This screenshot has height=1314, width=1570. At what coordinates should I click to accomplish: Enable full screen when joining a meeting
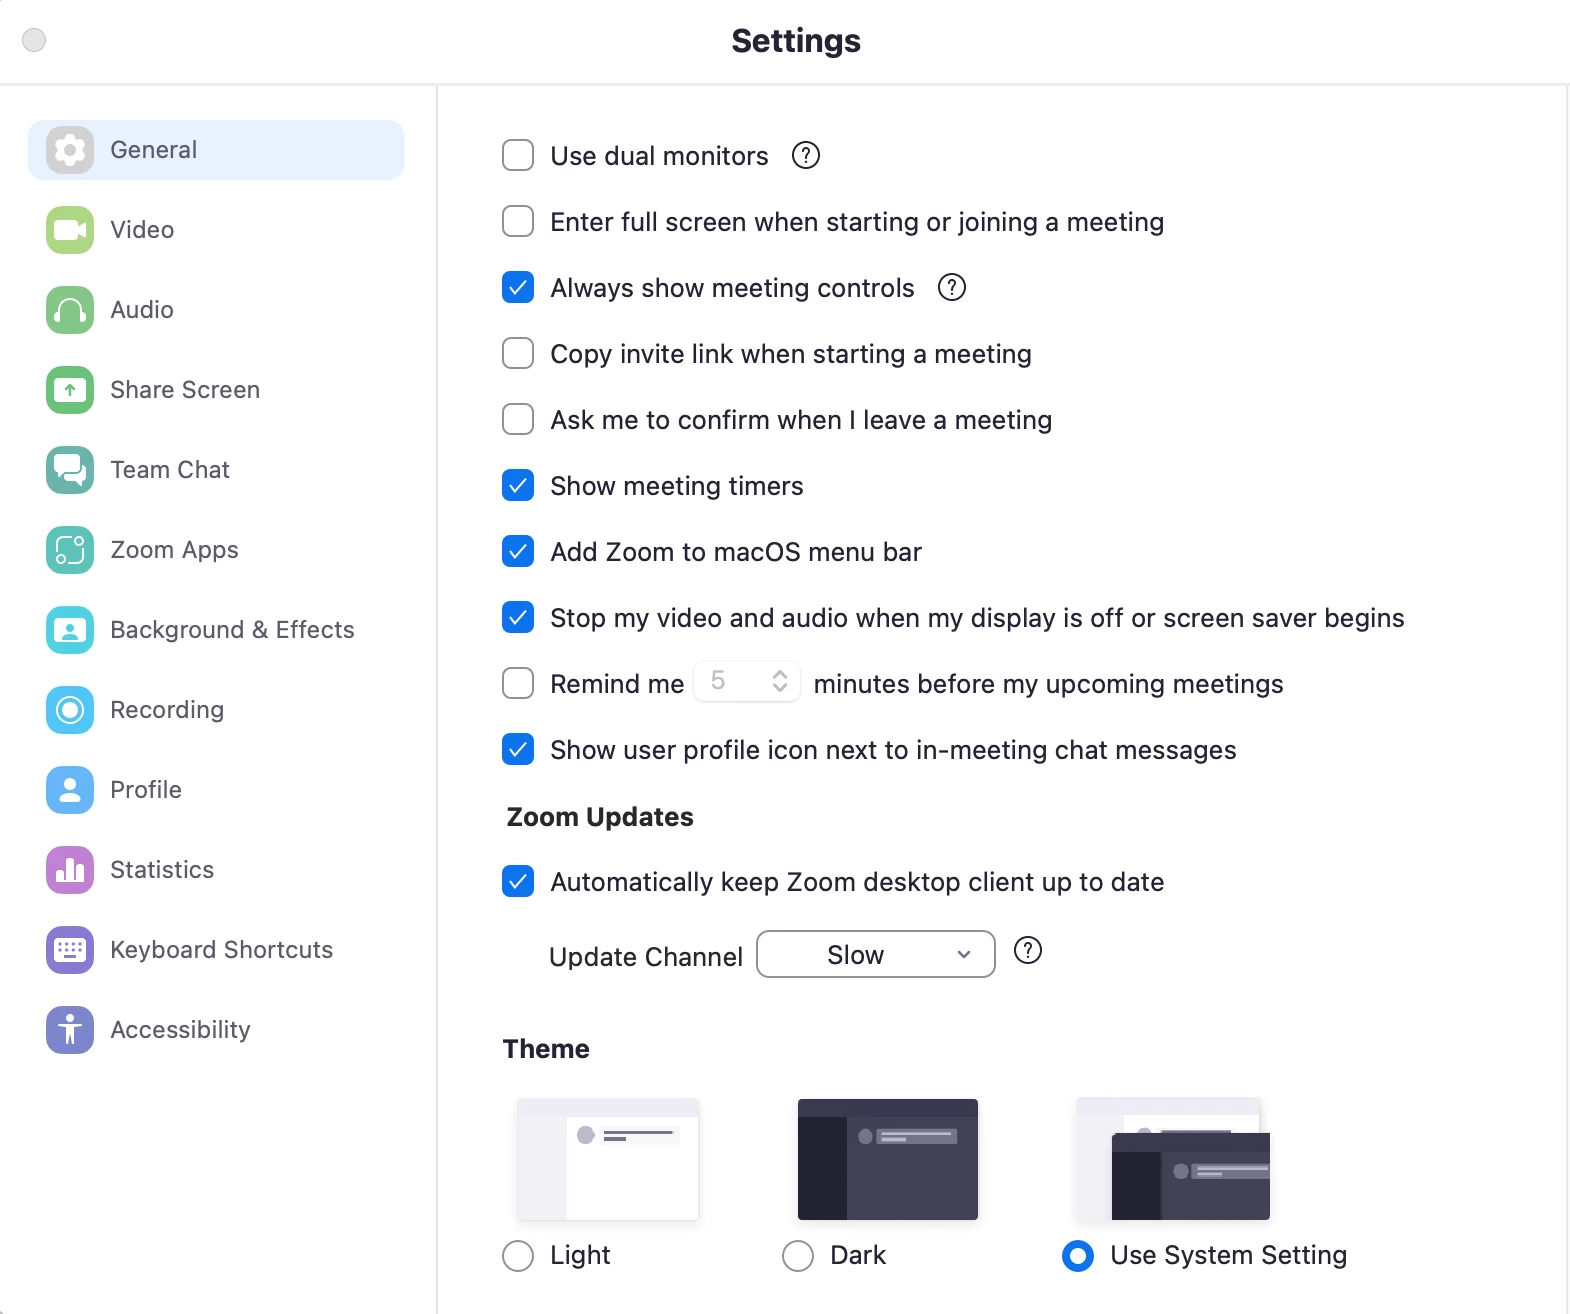[518, 221]
